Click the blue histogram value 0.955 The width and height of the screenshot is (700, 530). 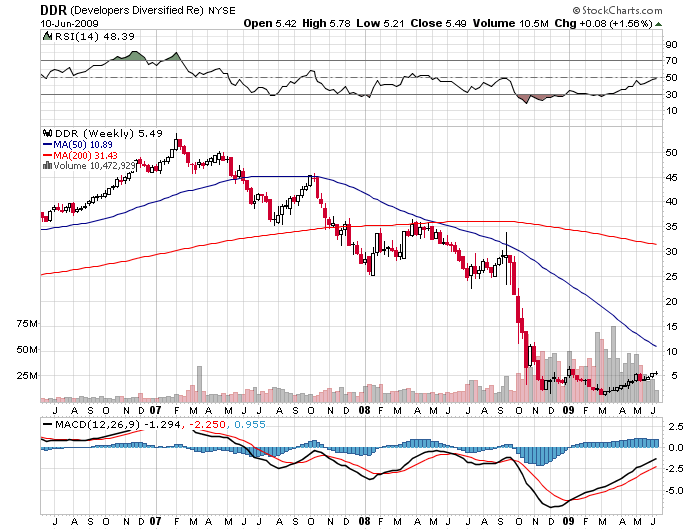click(x=250, y=424)
